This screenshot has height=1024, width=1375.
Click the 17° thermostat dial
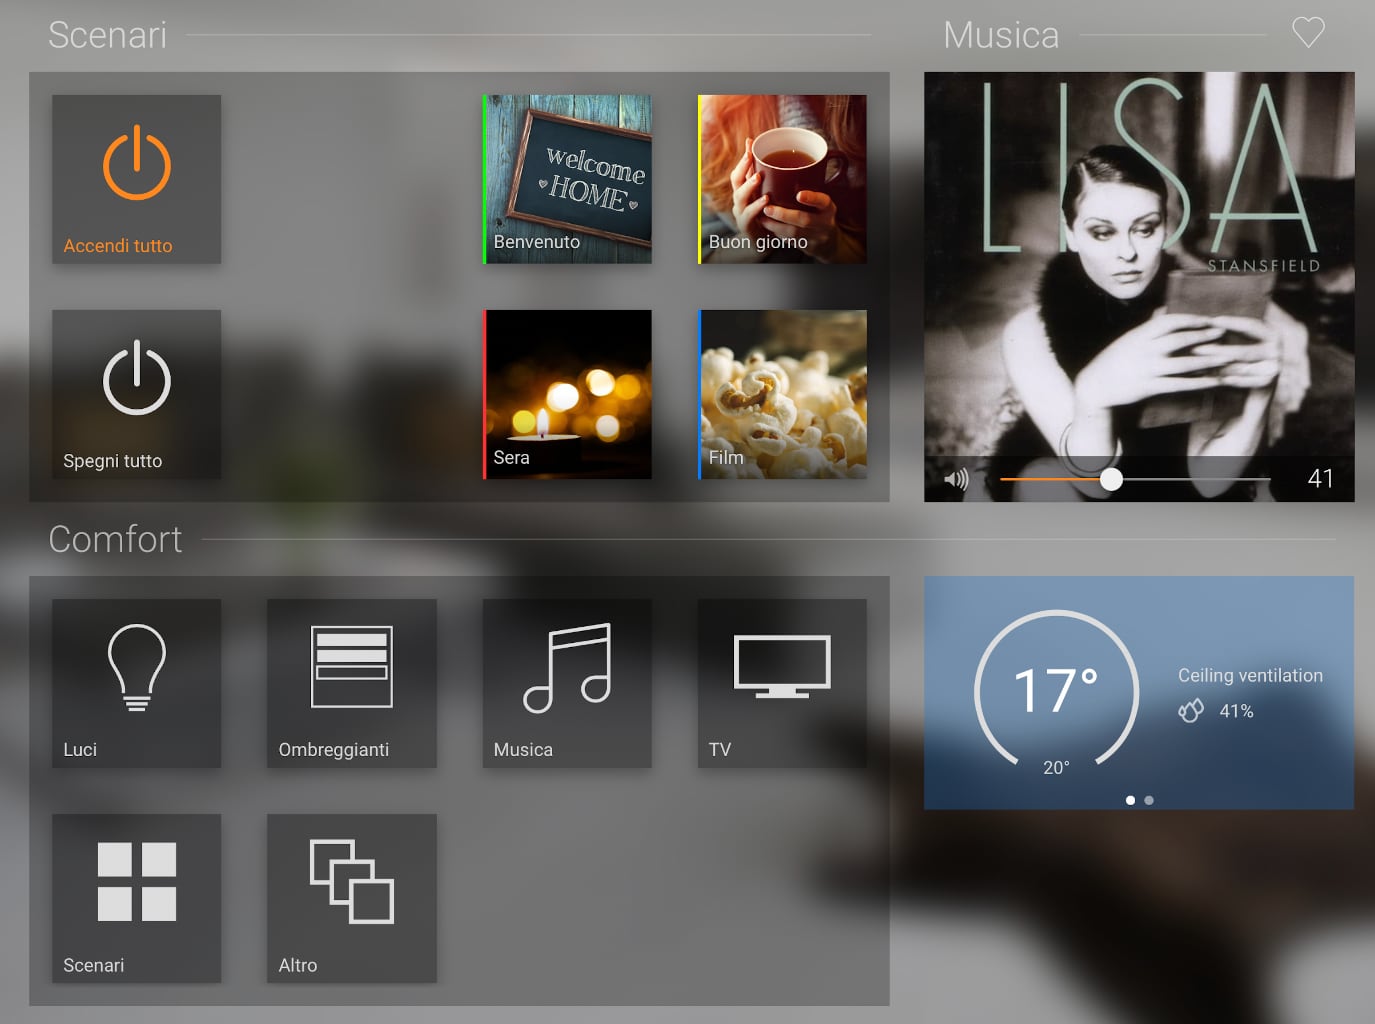click(1056, 691)
